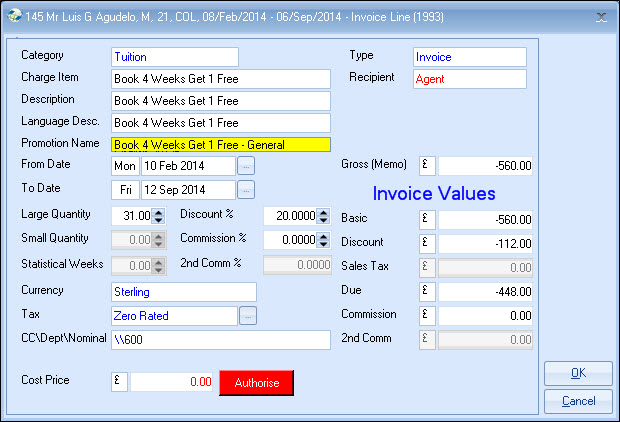Open the From Date picker ellipsis button
Viewport: 620px width, 422px height.
[246, 165]
